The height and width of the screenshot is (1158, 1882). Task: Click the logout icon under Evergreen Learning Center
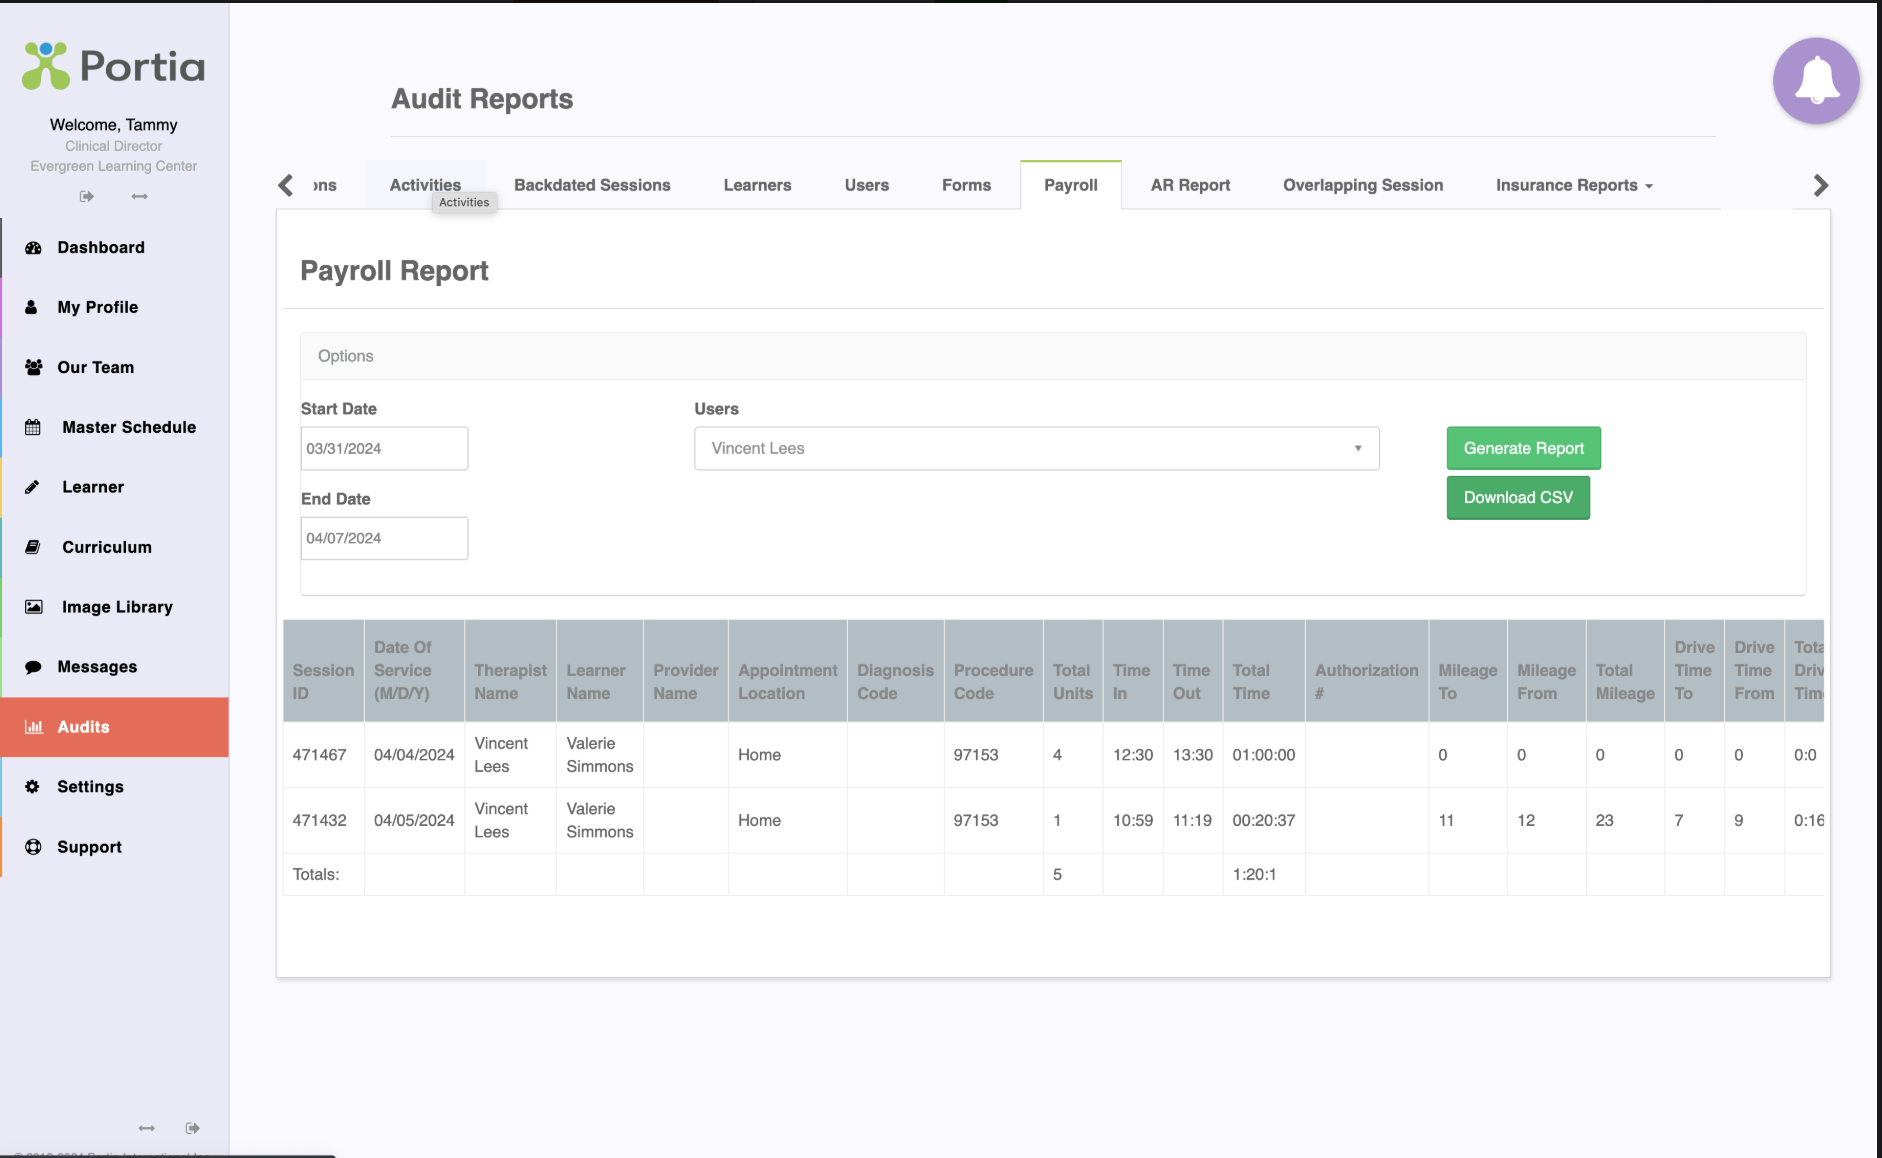pos(87,196)
